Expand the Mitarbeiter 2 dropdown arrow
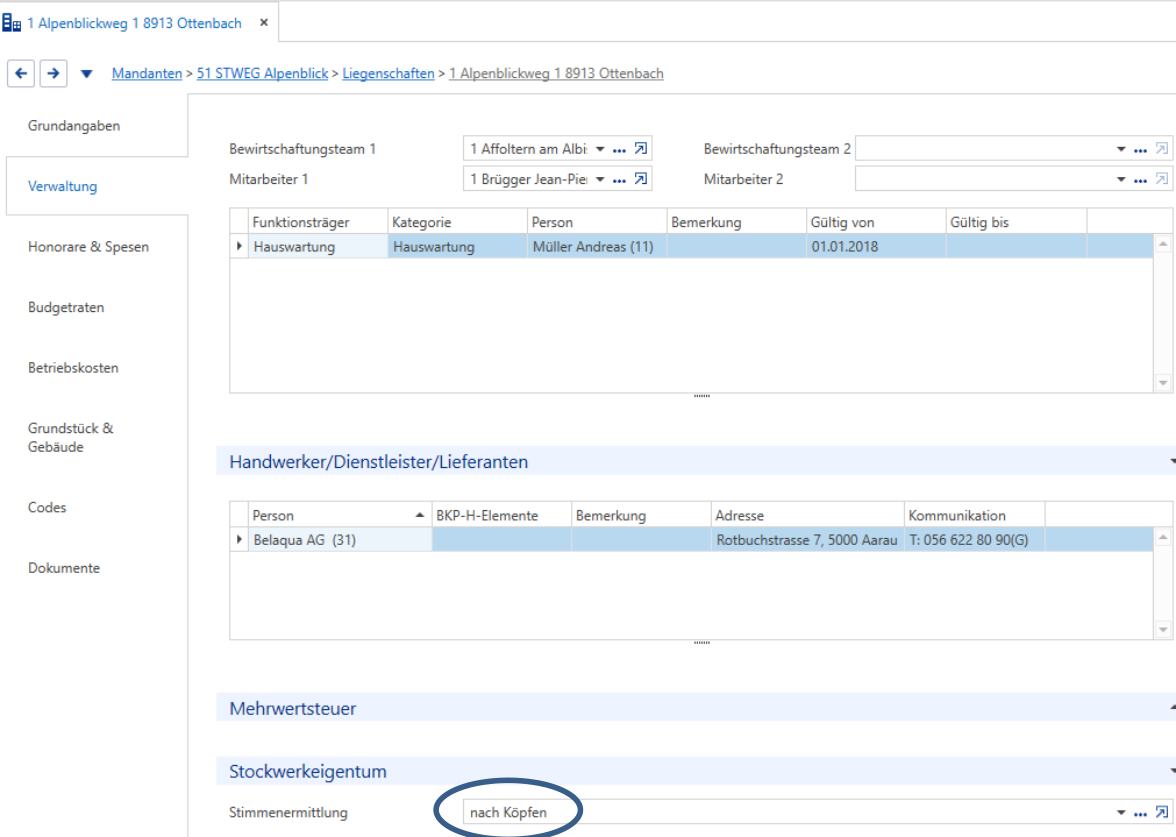This screenshot has height=837, width=1176. (x=1121, y=179)
